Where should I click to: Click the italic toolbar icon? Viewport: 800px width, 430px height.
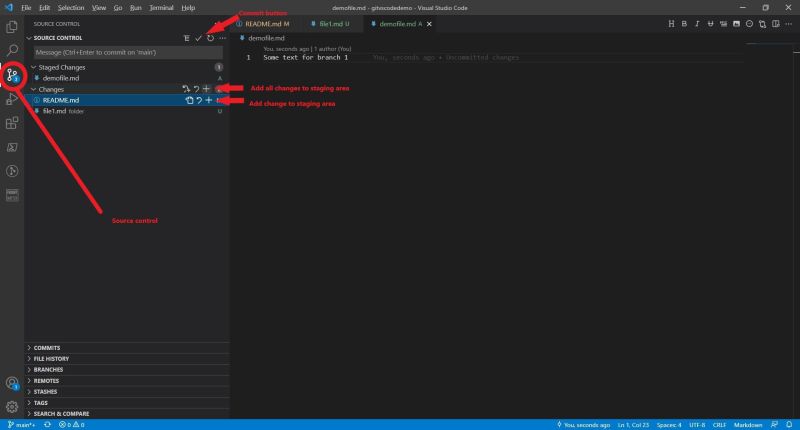coord(697,24)
